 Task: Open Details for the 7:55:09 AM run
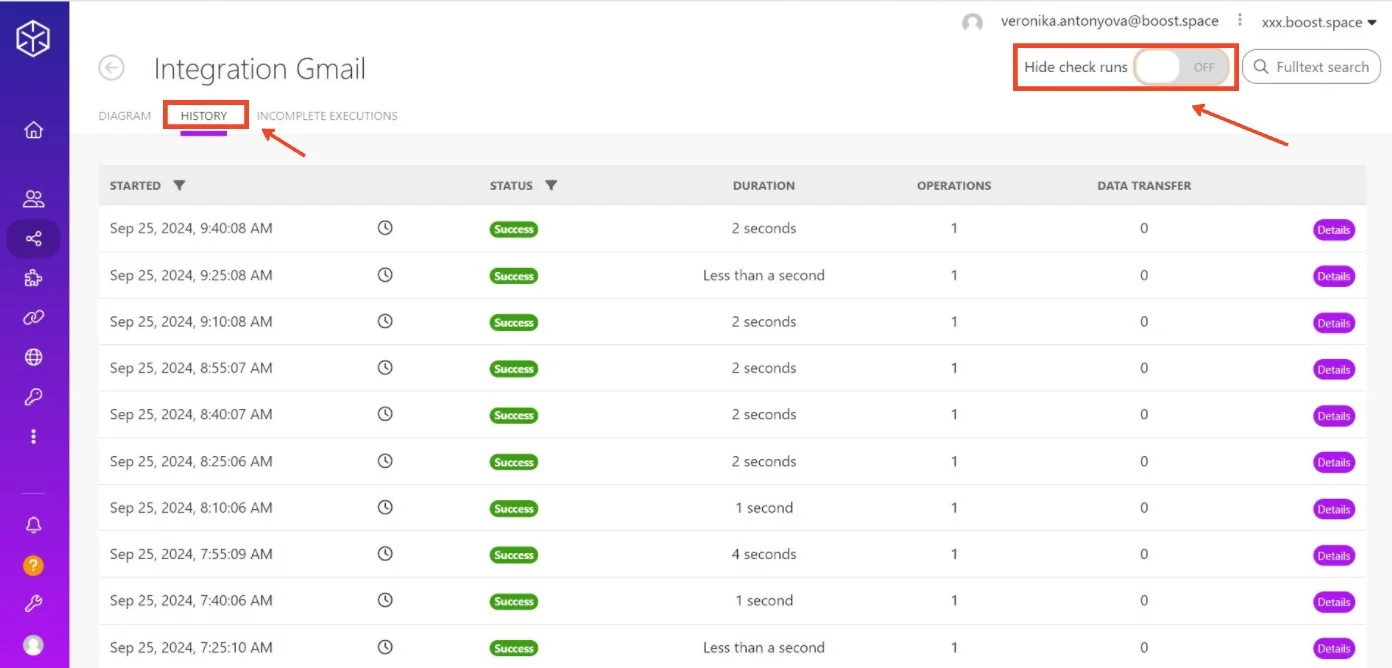click(x=1333, y=555)
